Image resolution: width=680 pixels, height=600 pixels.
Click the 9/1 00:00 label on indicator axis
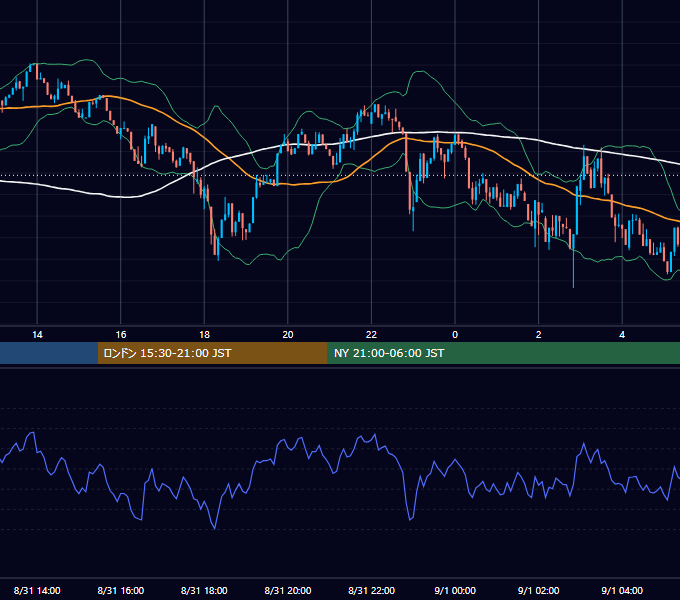click(455, 590)
